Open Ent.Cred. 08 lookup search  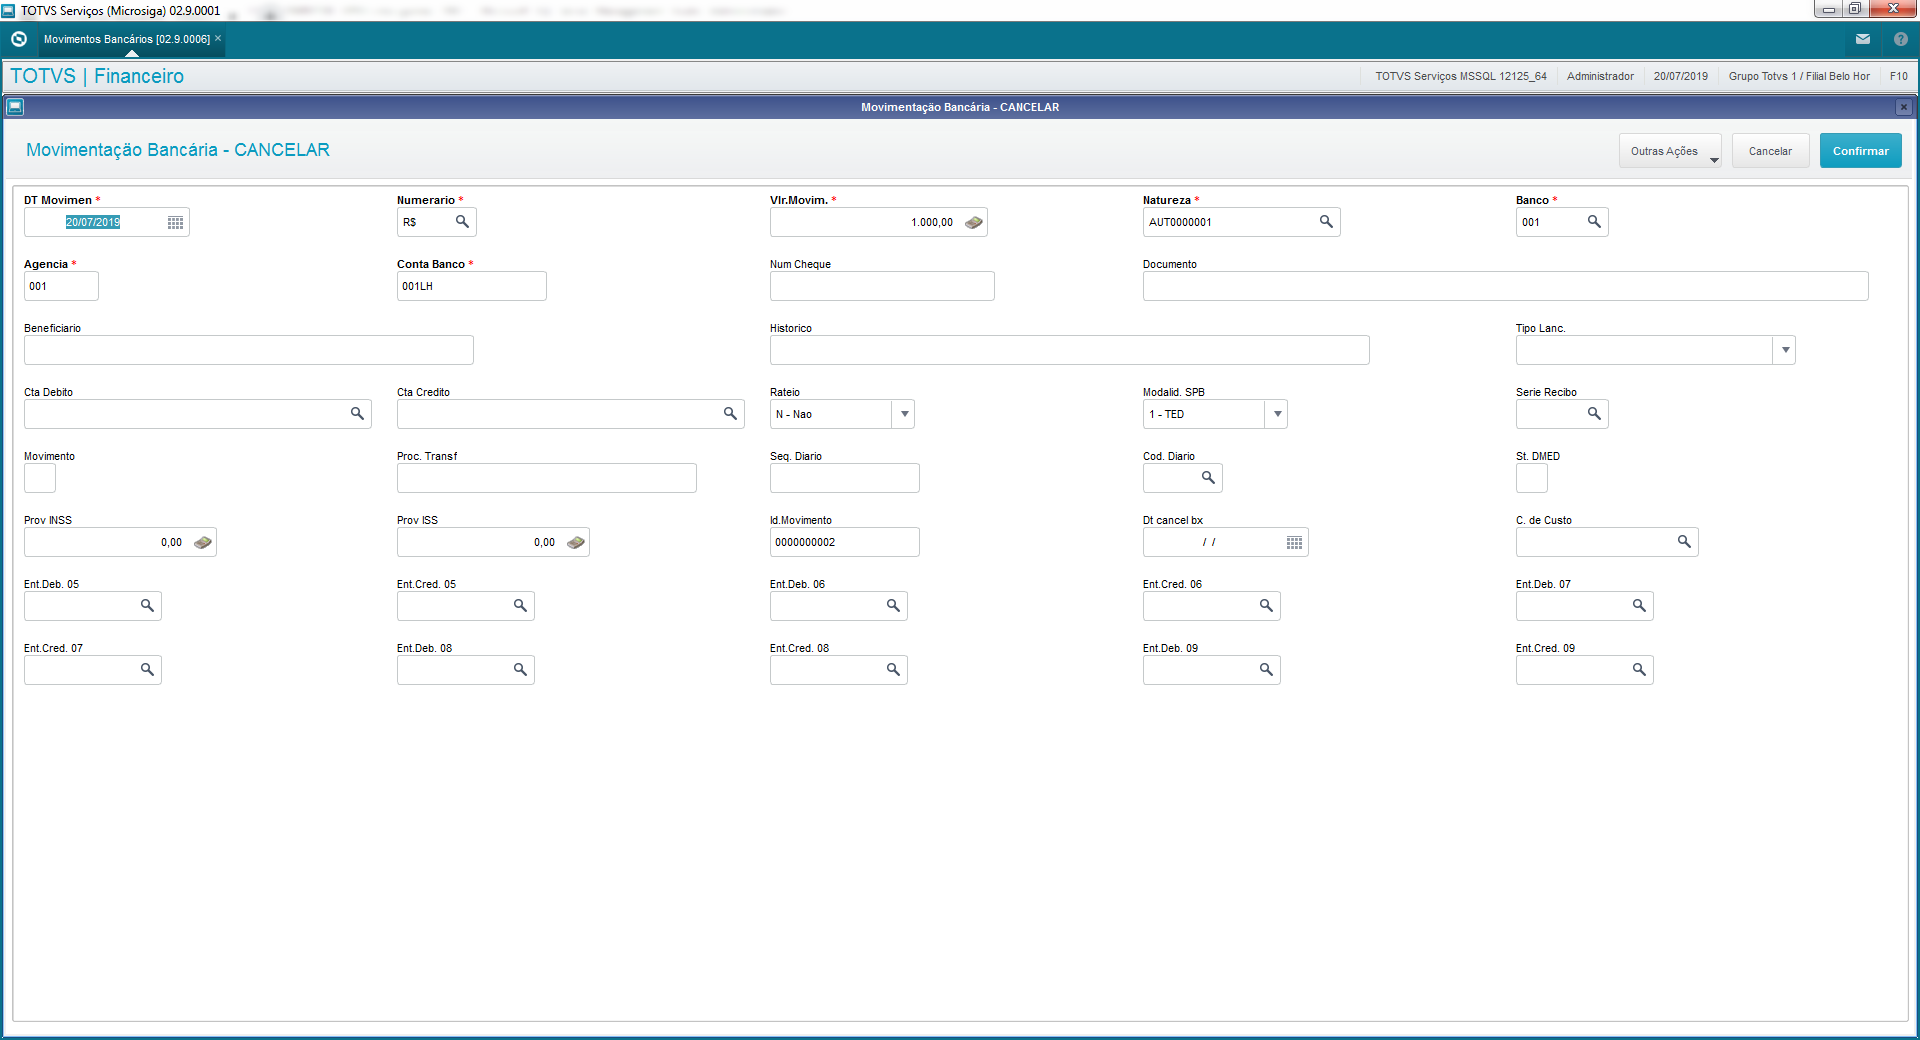tap(893, 670)
